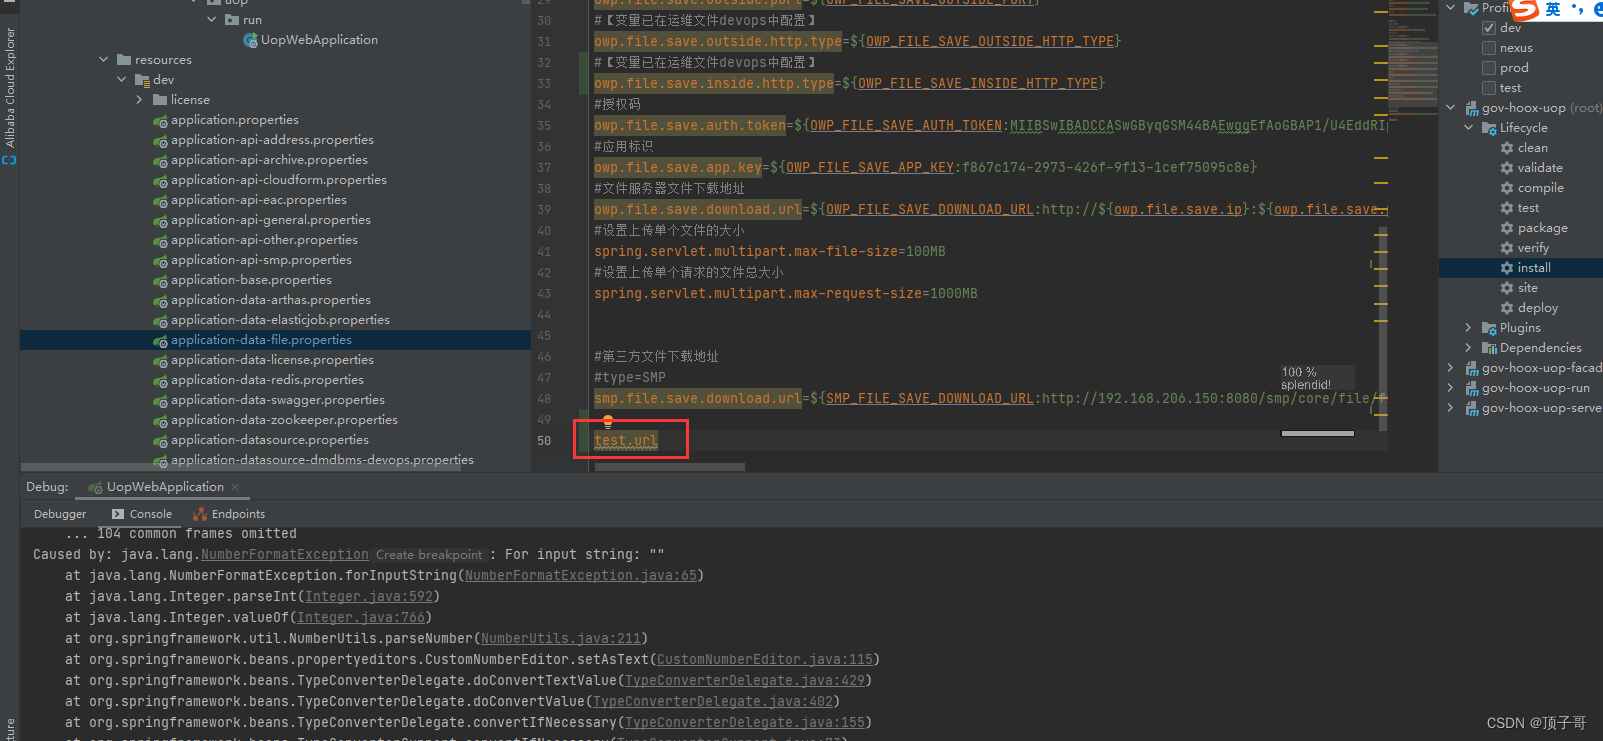This screenshot has width=1603, height=741.
Task: Open Integer.java:766 stack trace link
Action: coord(361,618)
